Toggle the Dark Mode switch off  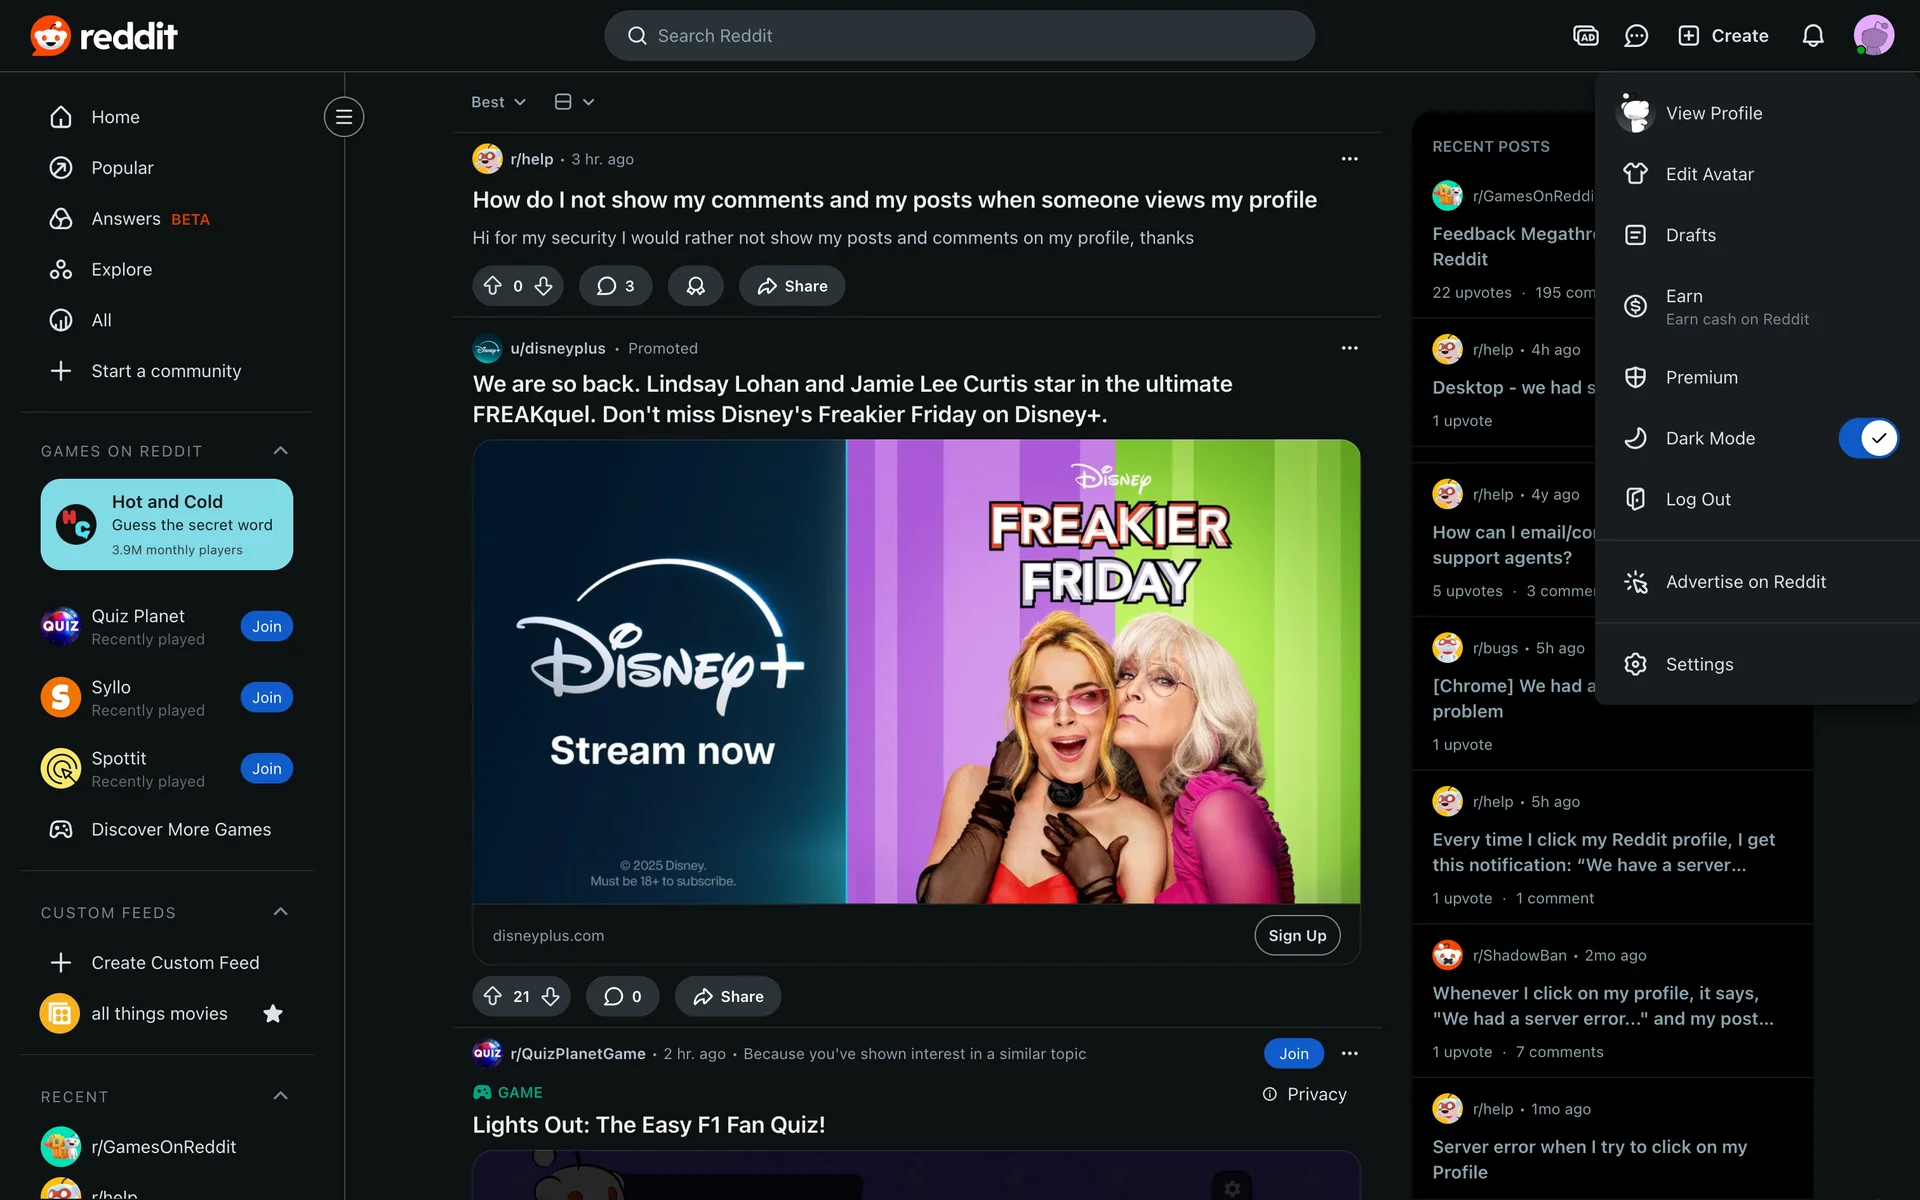tap(1867, 438)
